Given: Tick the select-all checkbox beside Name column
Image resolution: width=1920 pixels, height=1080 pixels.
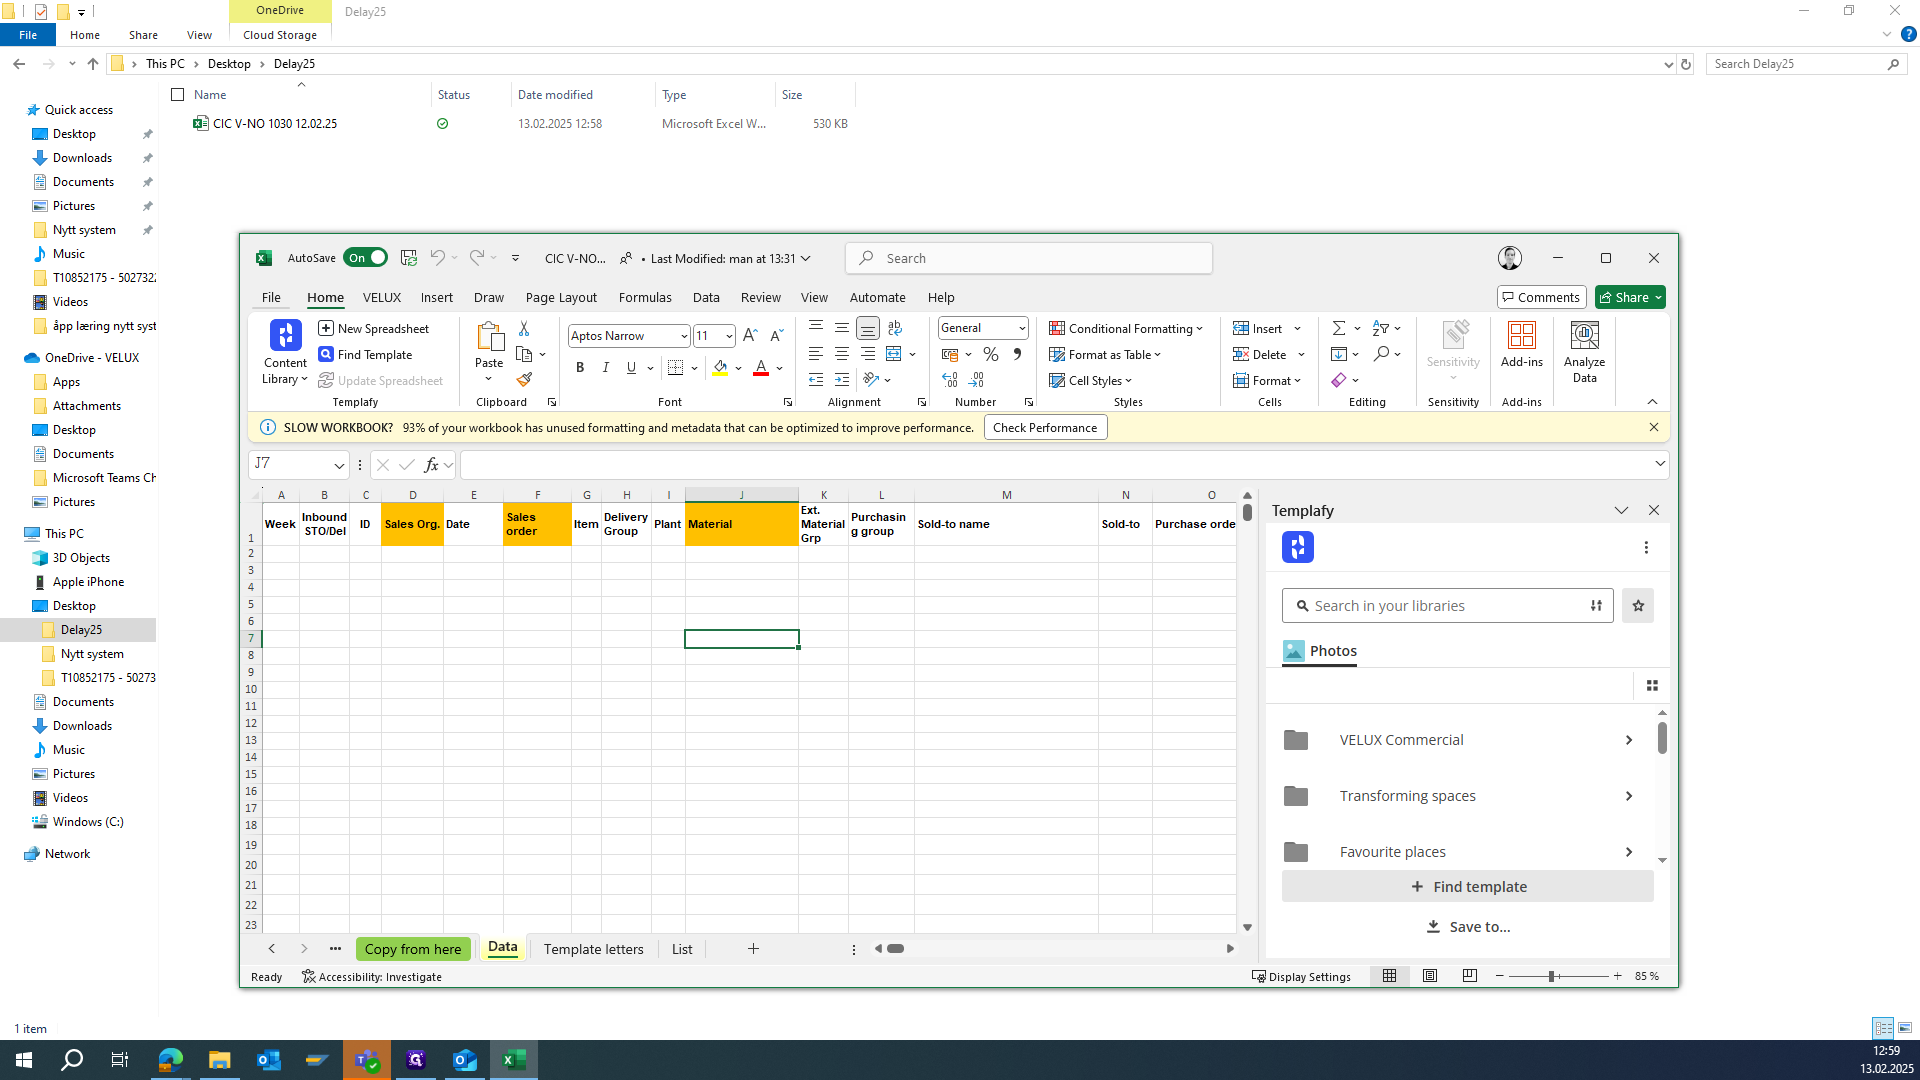Looking at the screenshot, I should pyautogui.click(x=178, y=95).
